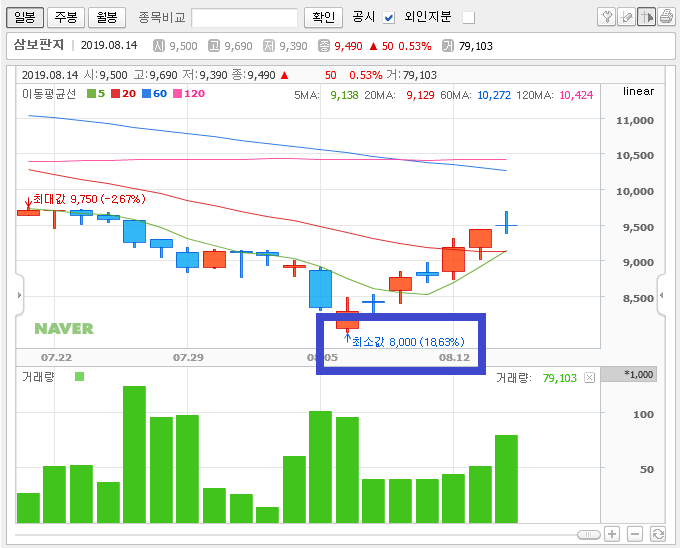The width and height of the screenshot is (680, 548).
Task: Click the 07.22 date label
Action: [56, 358]
